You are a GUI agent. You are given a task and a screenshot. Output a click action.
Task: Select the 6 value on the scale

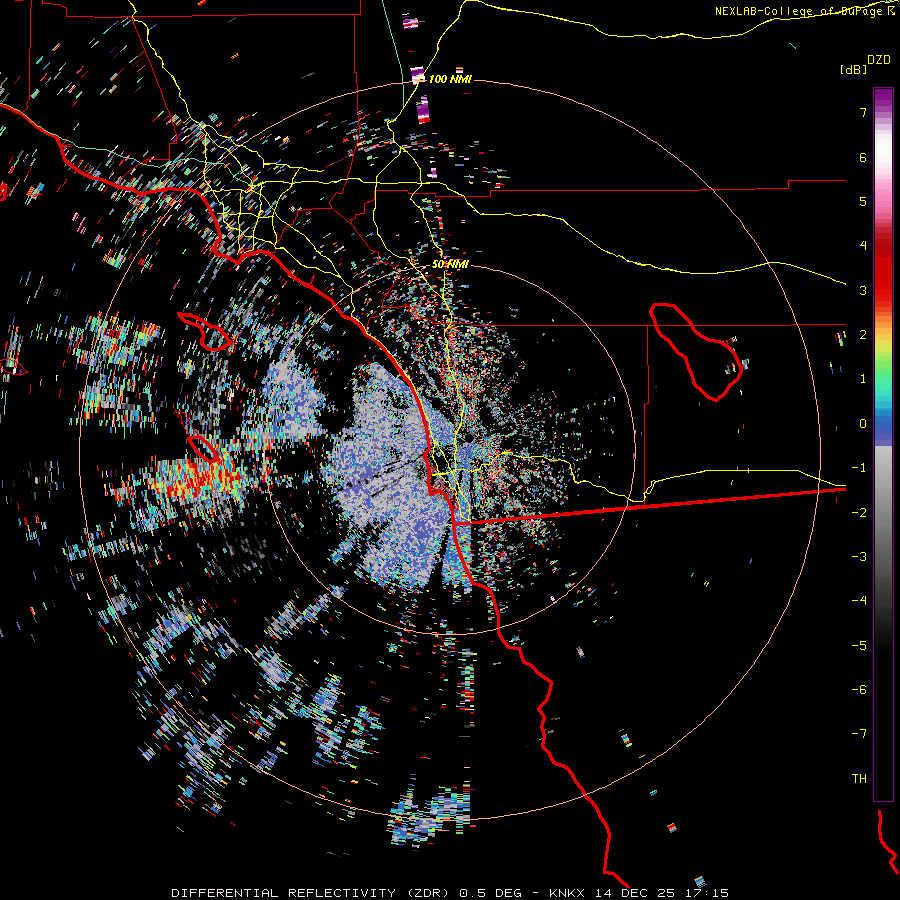click(863, 157)
